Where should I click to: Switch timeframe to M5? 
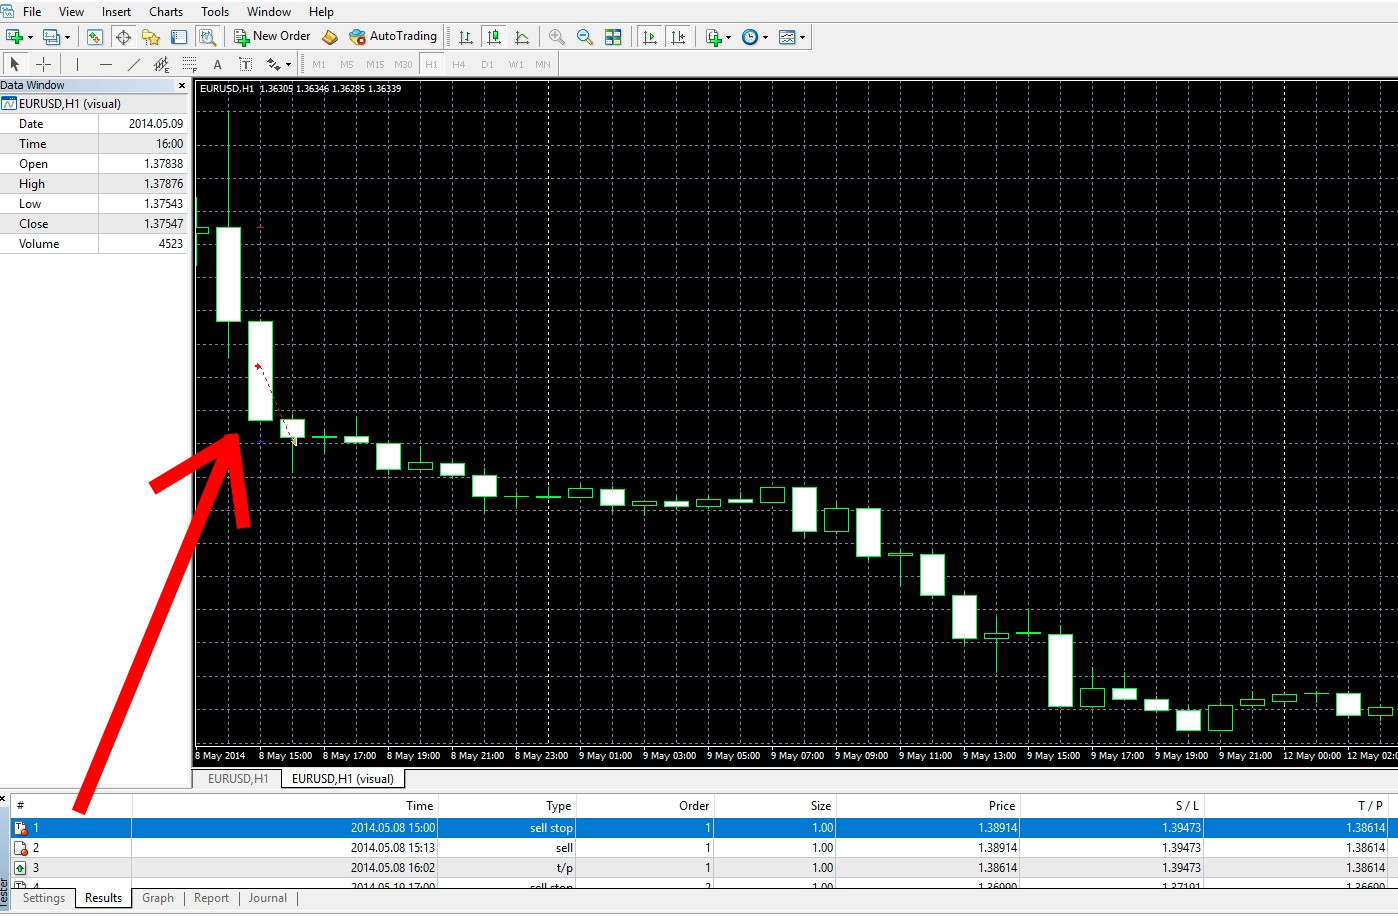point(347,64)
